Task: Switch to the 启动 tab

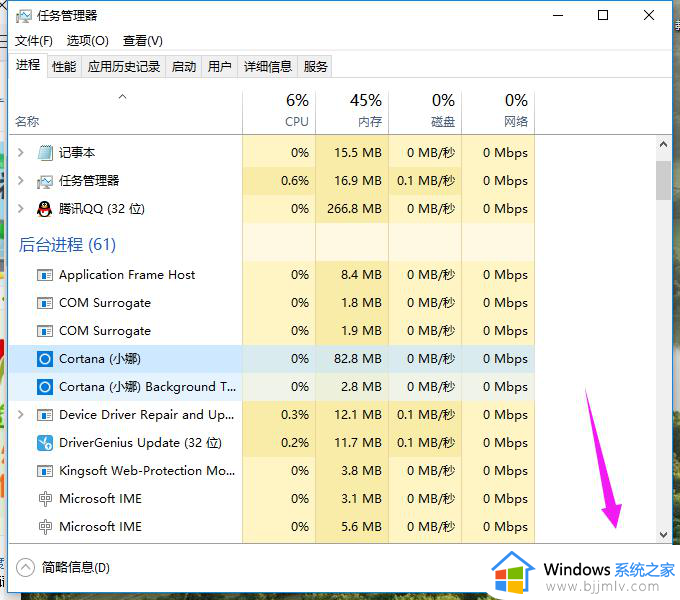Action: pyautogui.click(x=184, y=66)
